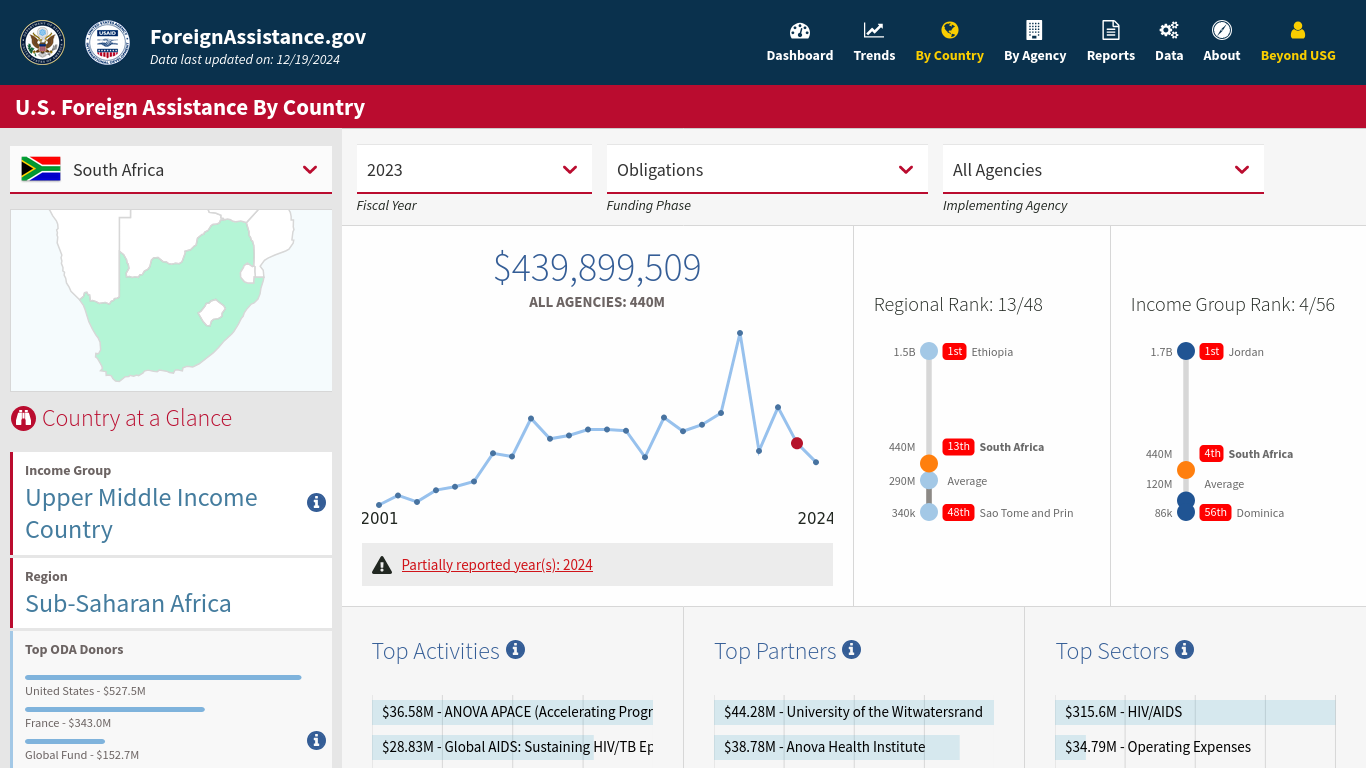The width and height of the screenshot is (1366, 768).
Task: Click the Top Sectors info icon
Action: pyautogui.click(x=1184, y=649)
